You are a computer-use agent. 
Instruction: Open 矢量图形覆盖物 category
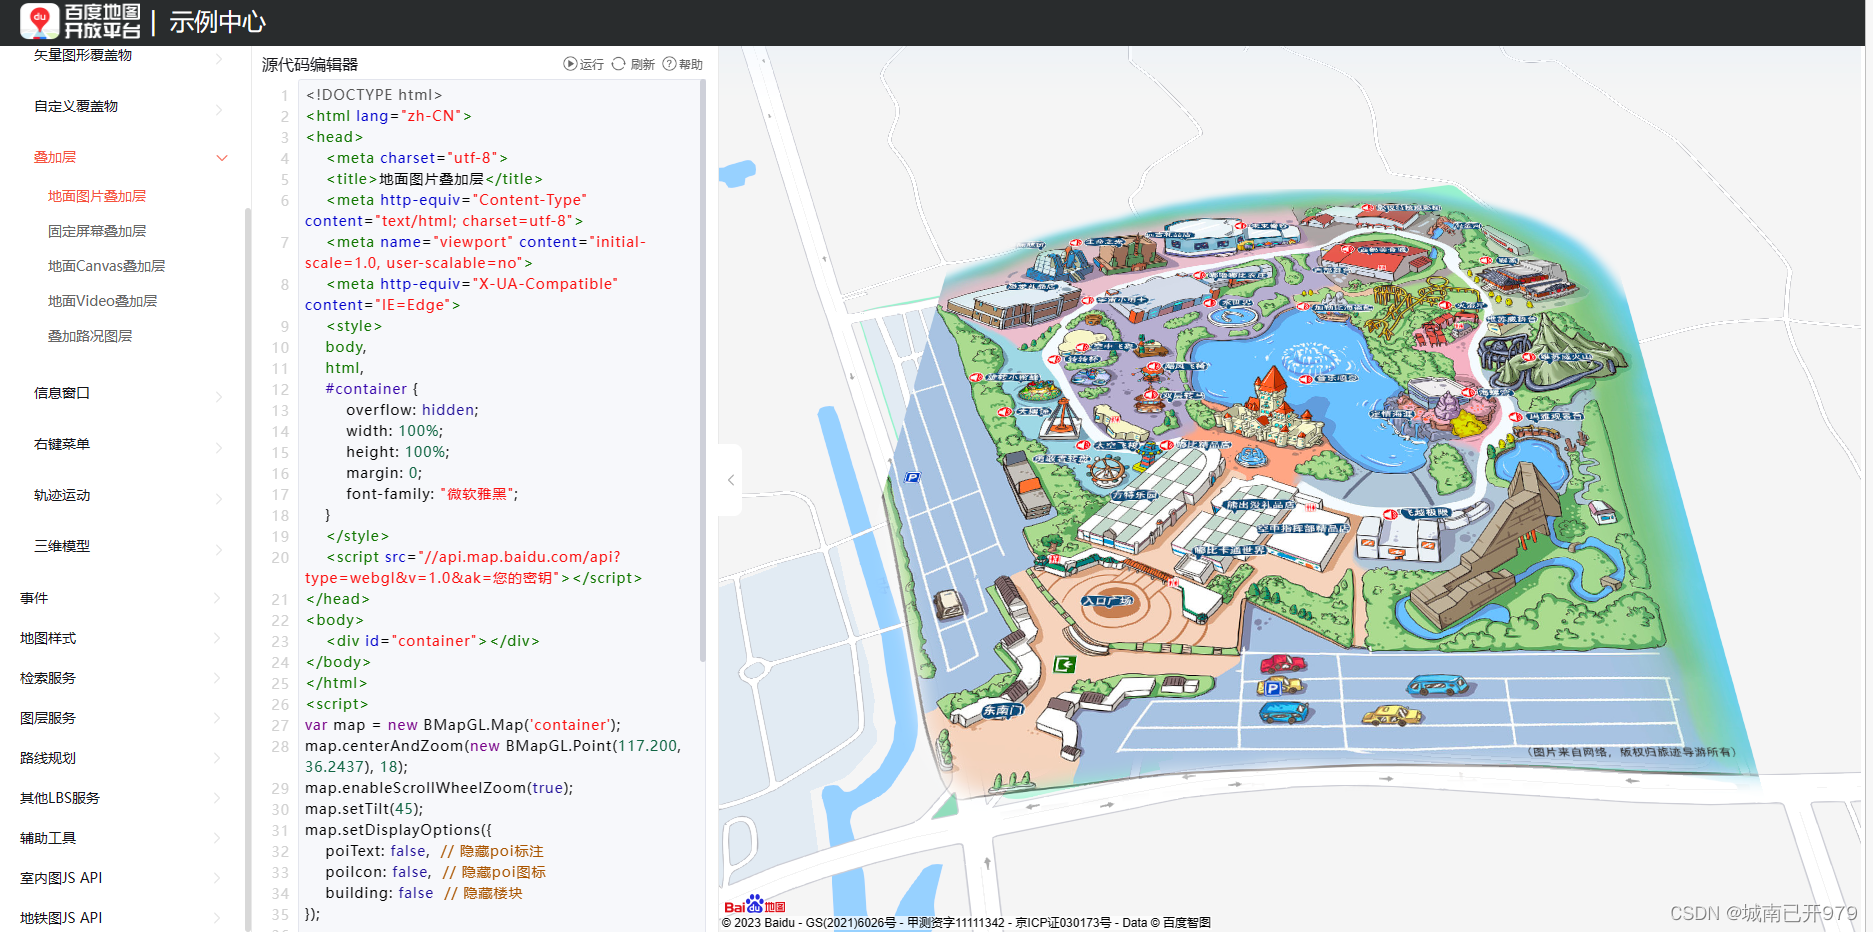tap(83, 55)
